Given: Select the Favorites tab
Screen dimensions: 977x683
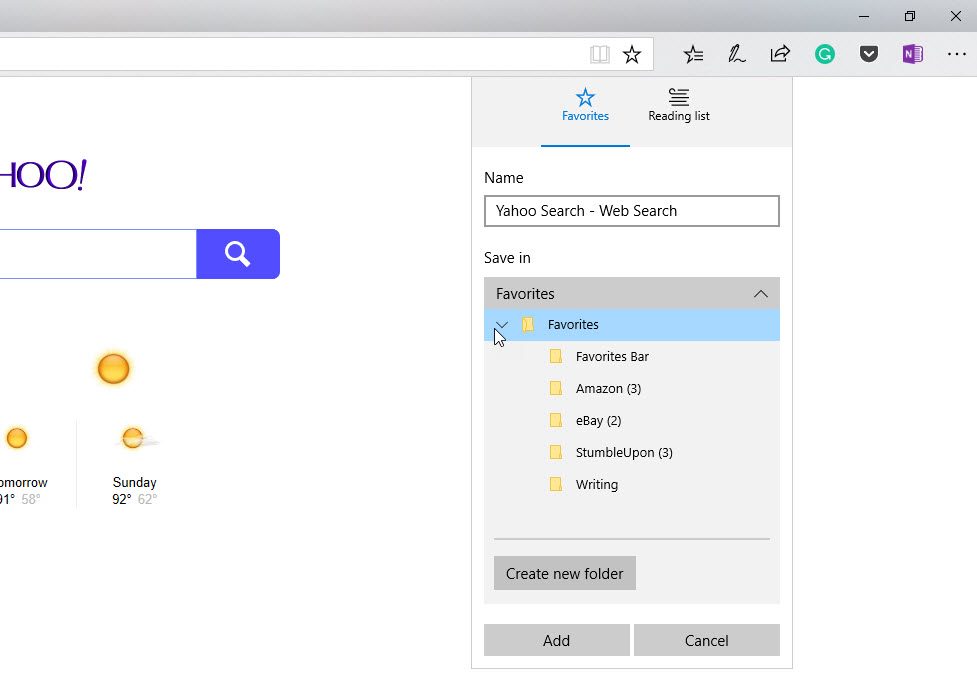Looking at the screenshot, I should coord(585,105).
